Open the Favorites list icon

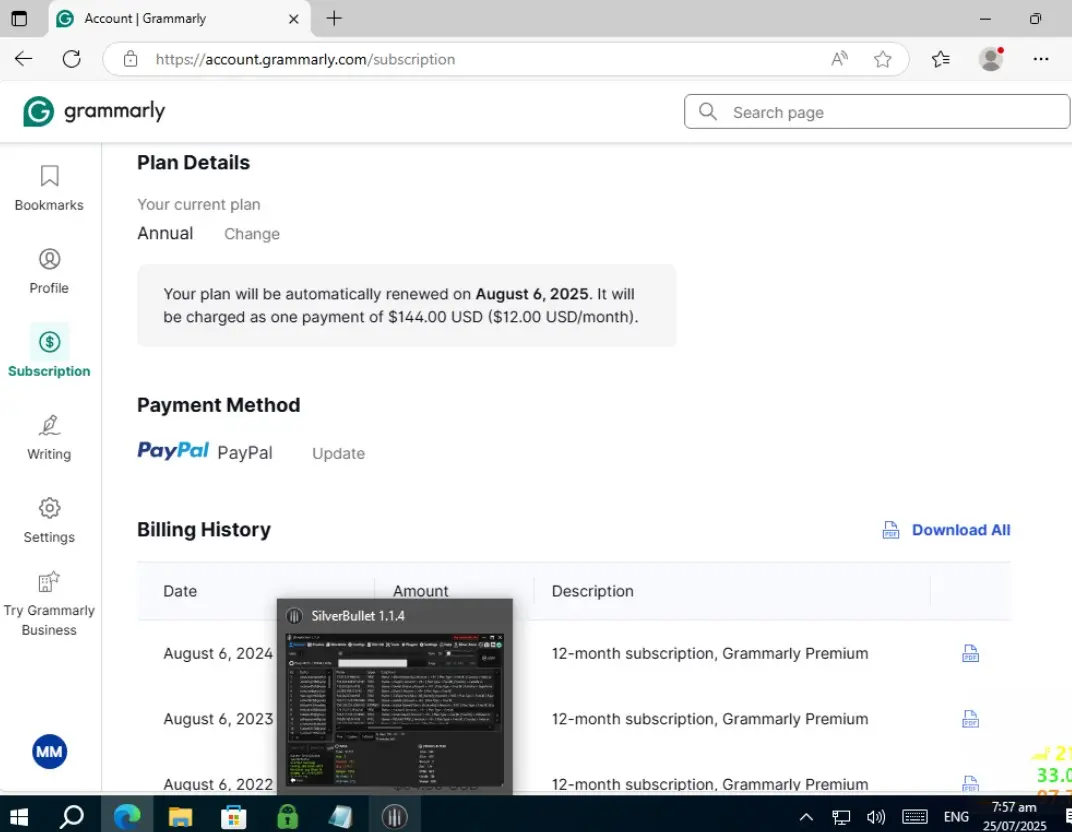tap(941, 59)
